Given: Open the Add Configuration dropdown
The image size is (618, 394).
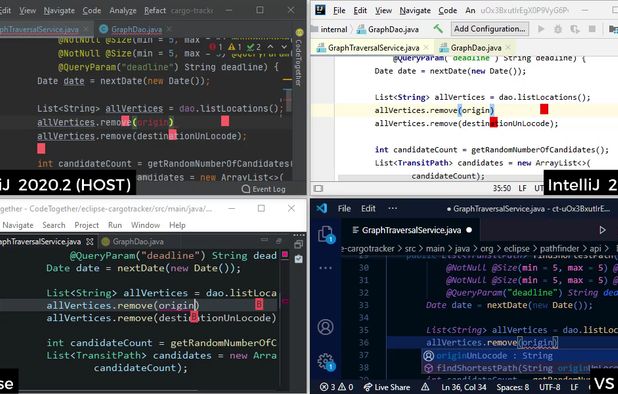Looking at the screenshot, I should [x=490, y=29].
